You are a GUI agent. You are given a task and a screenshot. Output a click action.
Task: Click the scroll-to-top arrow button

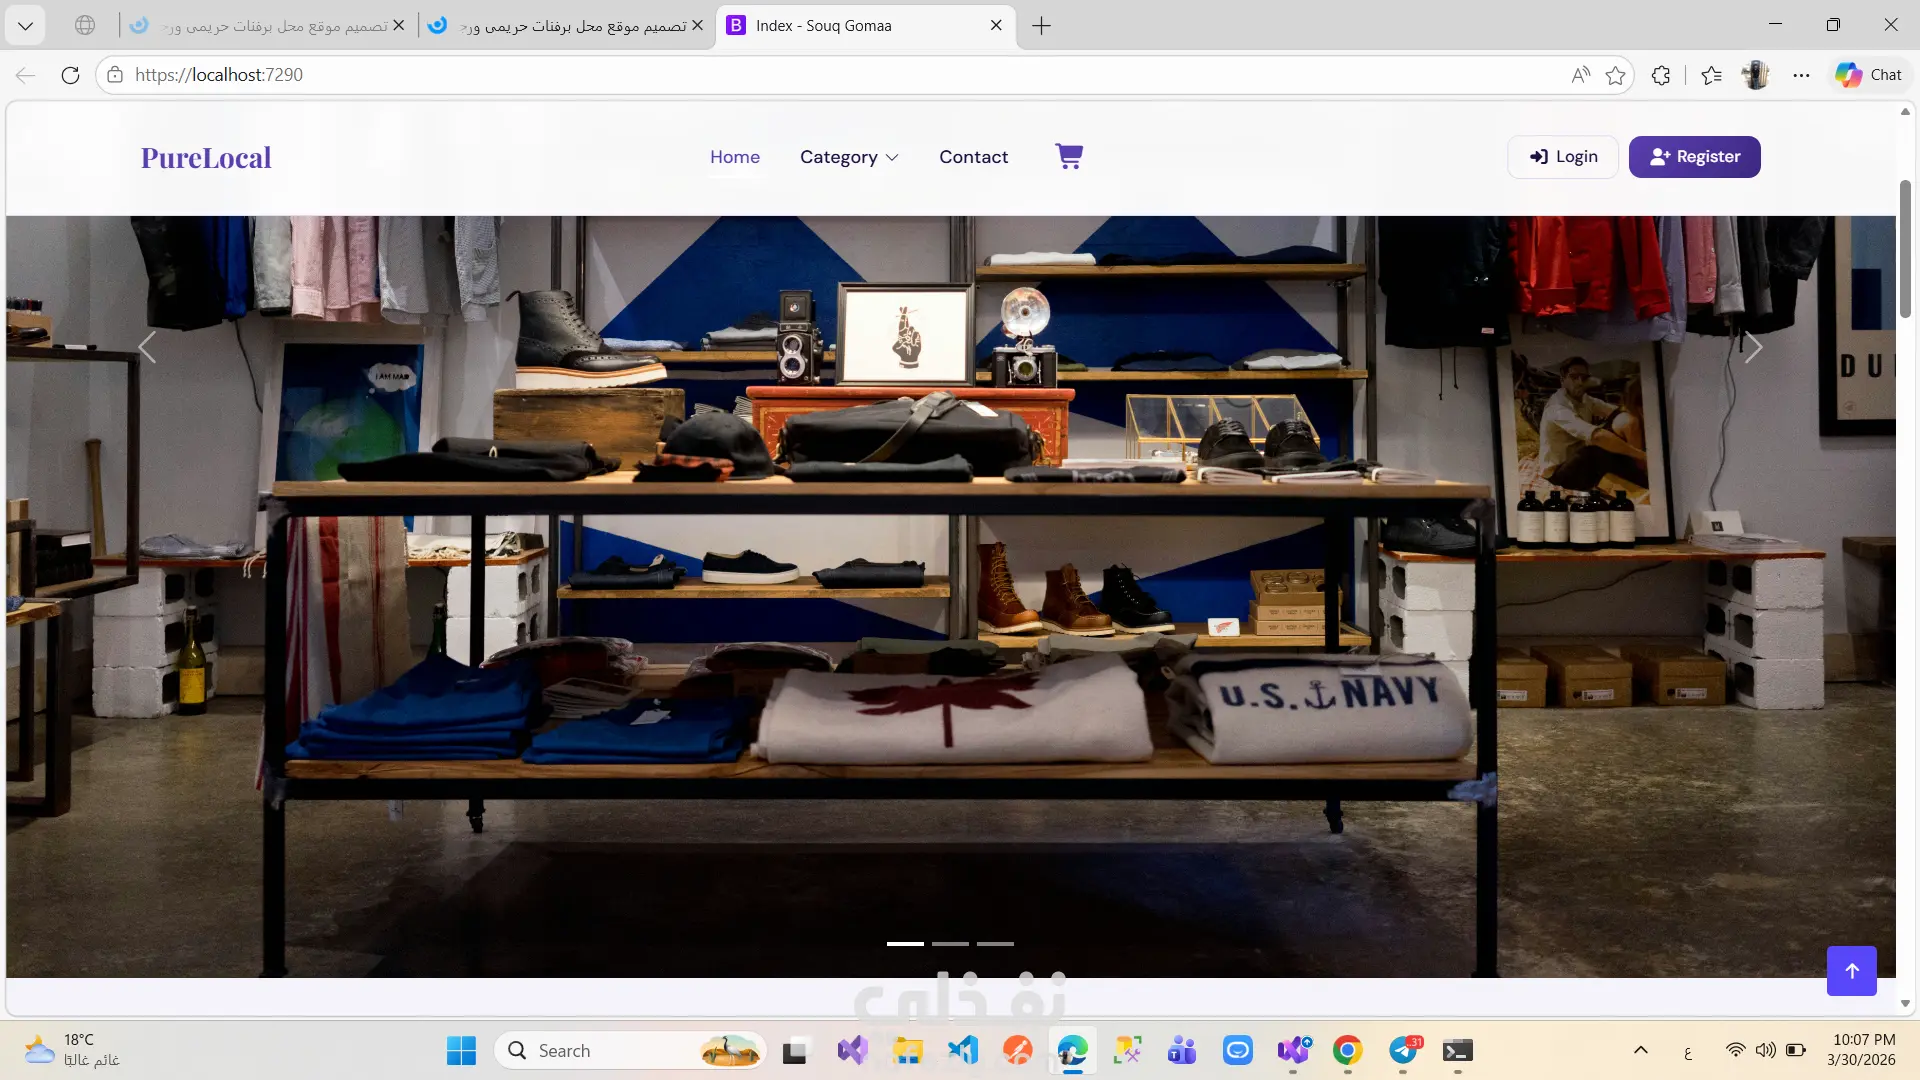[1851, 970]
